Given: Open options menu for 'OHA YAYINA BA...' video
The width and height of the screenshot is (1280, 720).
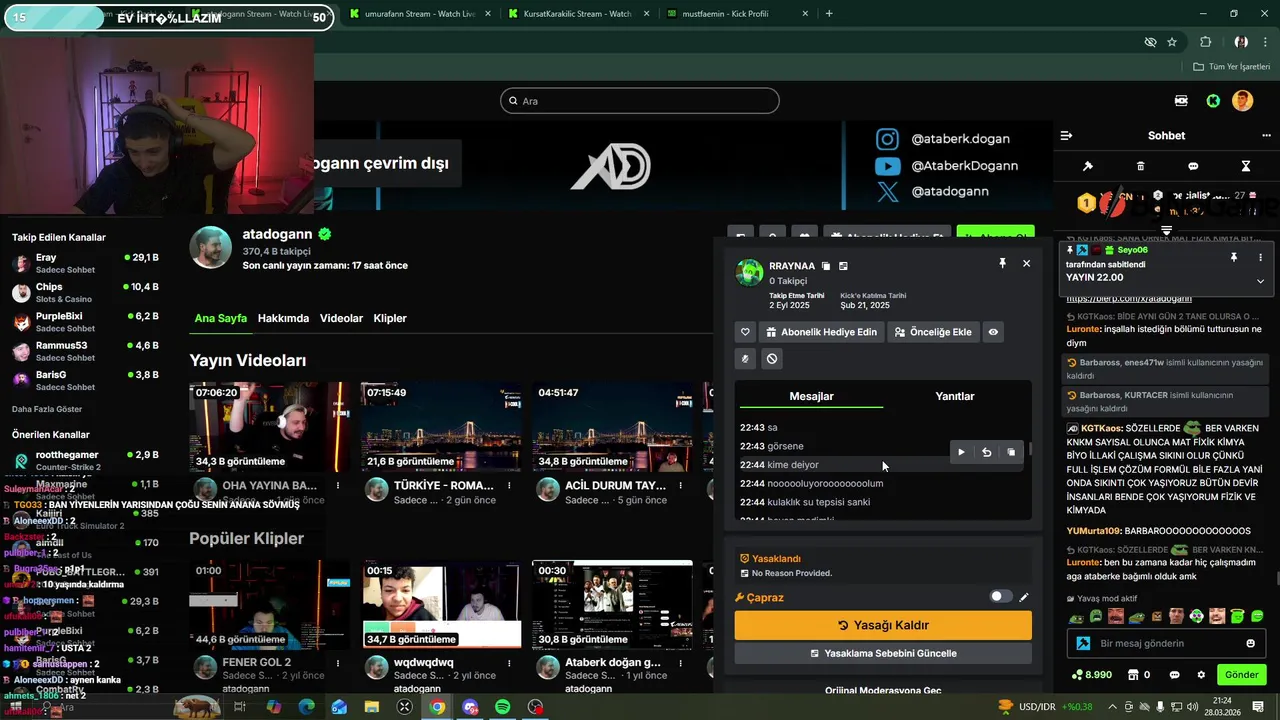Looking at the screenshot, I should 338,485.
